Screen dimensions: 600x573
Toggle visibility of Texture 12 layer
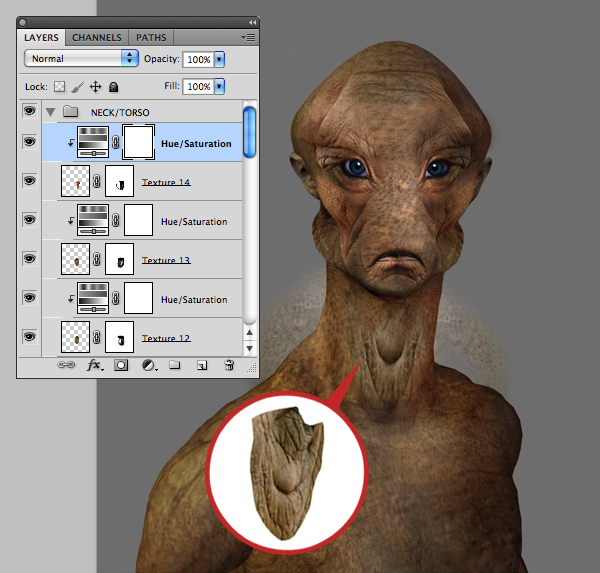point(29,337)
